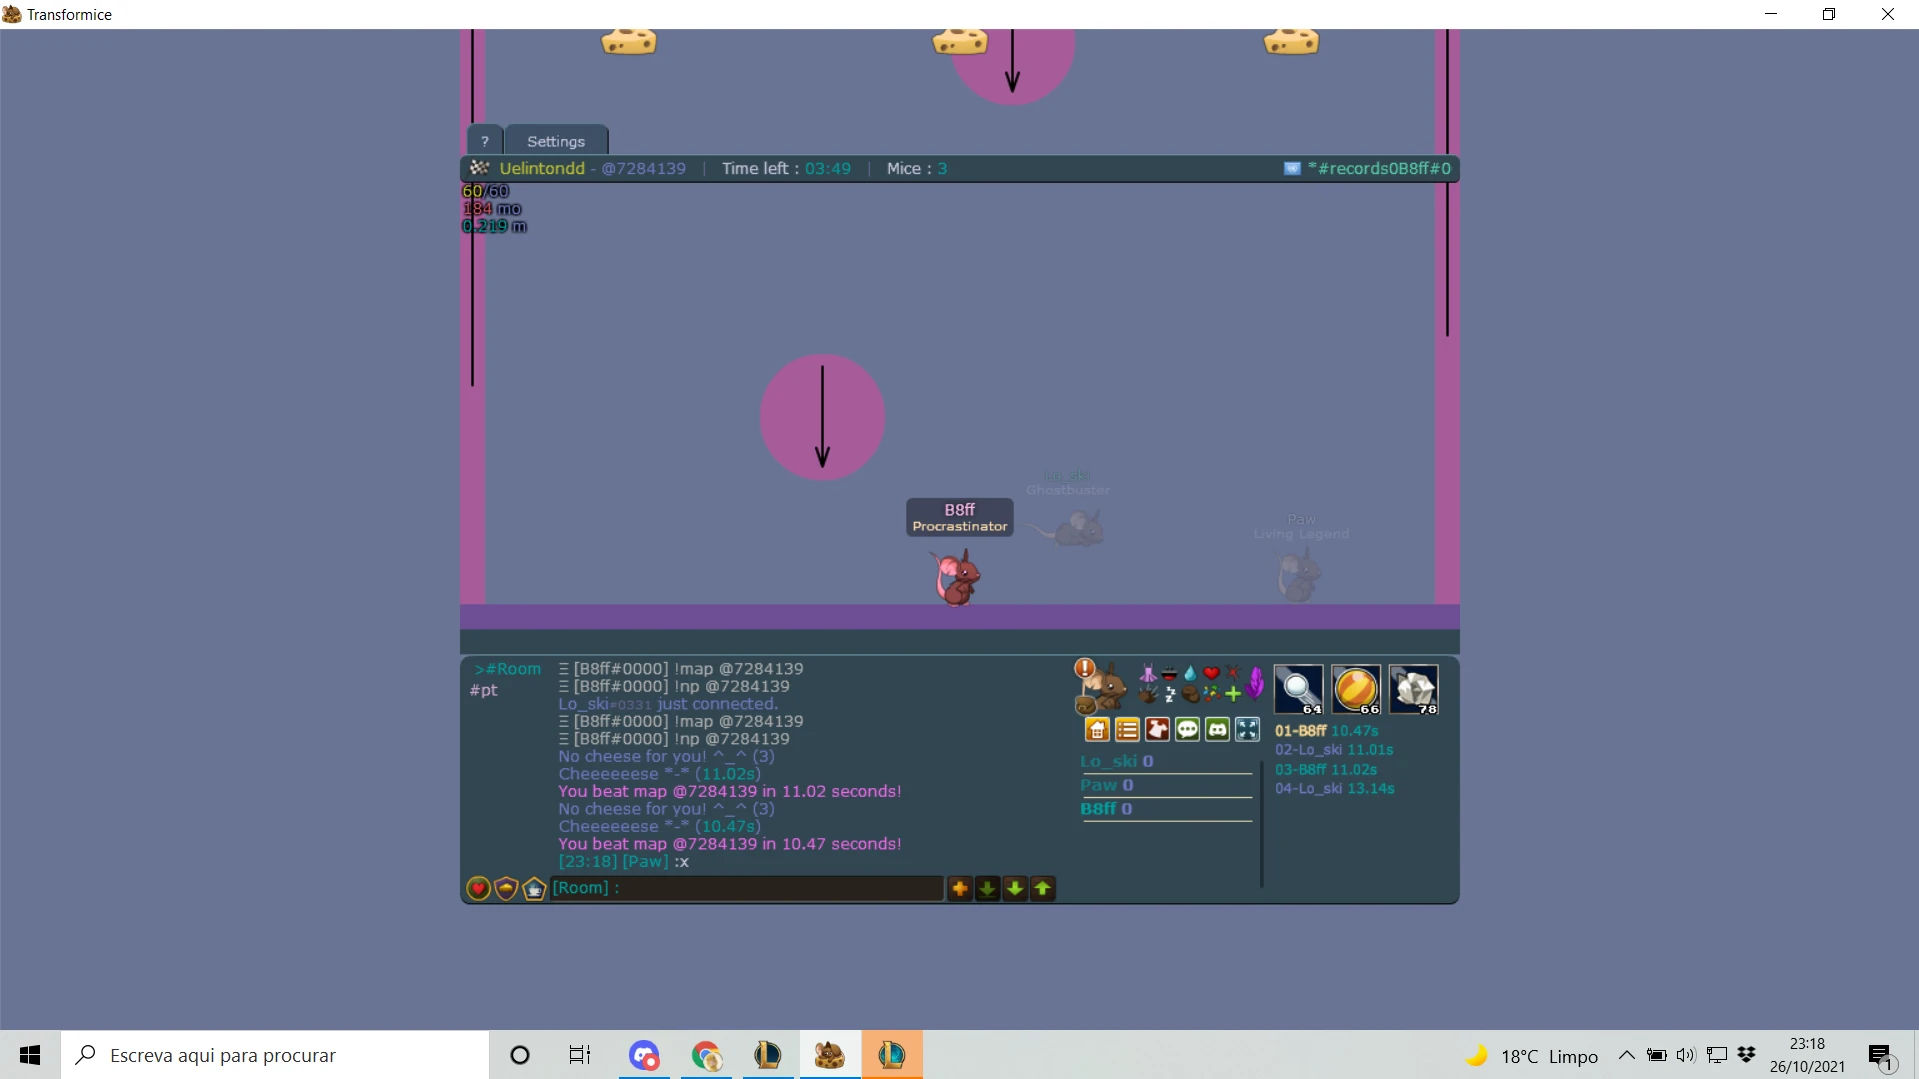
Task: Click the Transformice taskbar icon
Action: tap(829, 1055)
